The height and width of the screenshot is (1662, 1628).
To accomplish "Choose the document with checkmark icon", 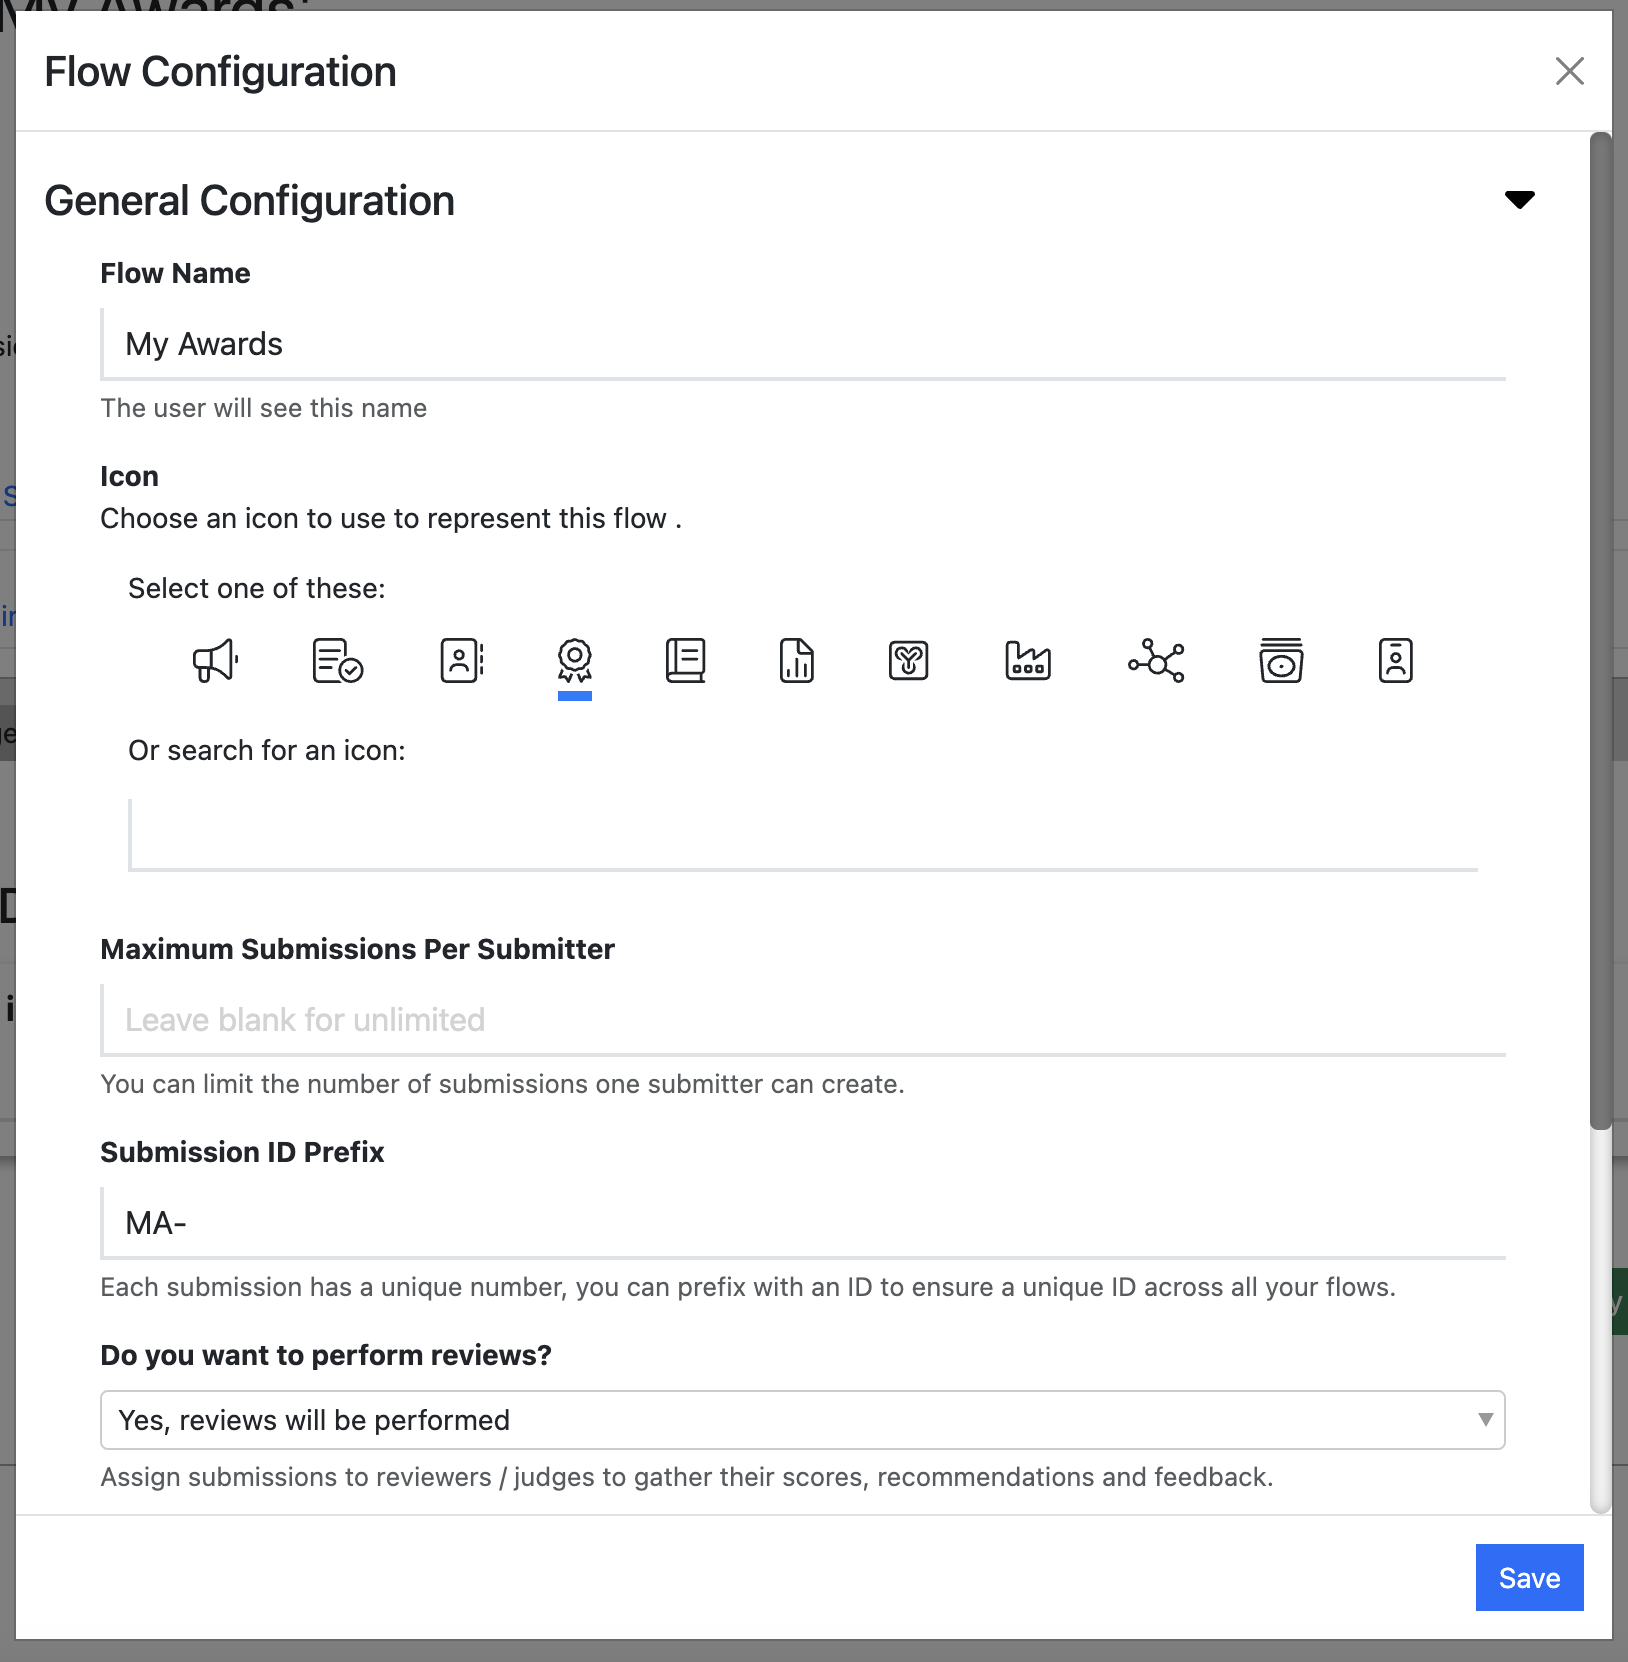I will (337, 661).
